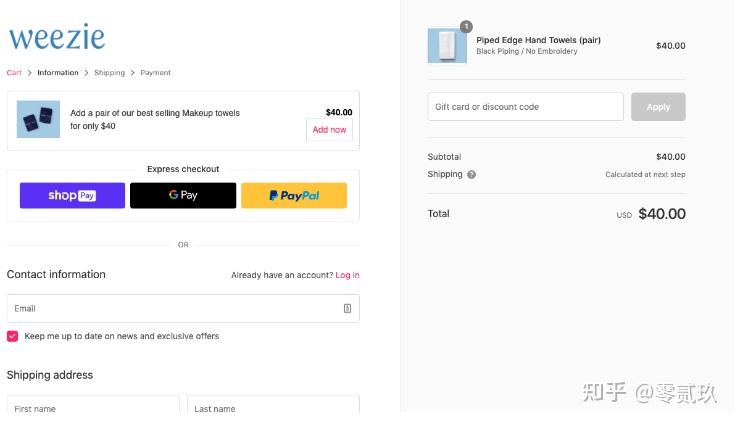
Task: Go back to Cart breadcrumb
Action: pyautogui.click(x=14, y=73)
